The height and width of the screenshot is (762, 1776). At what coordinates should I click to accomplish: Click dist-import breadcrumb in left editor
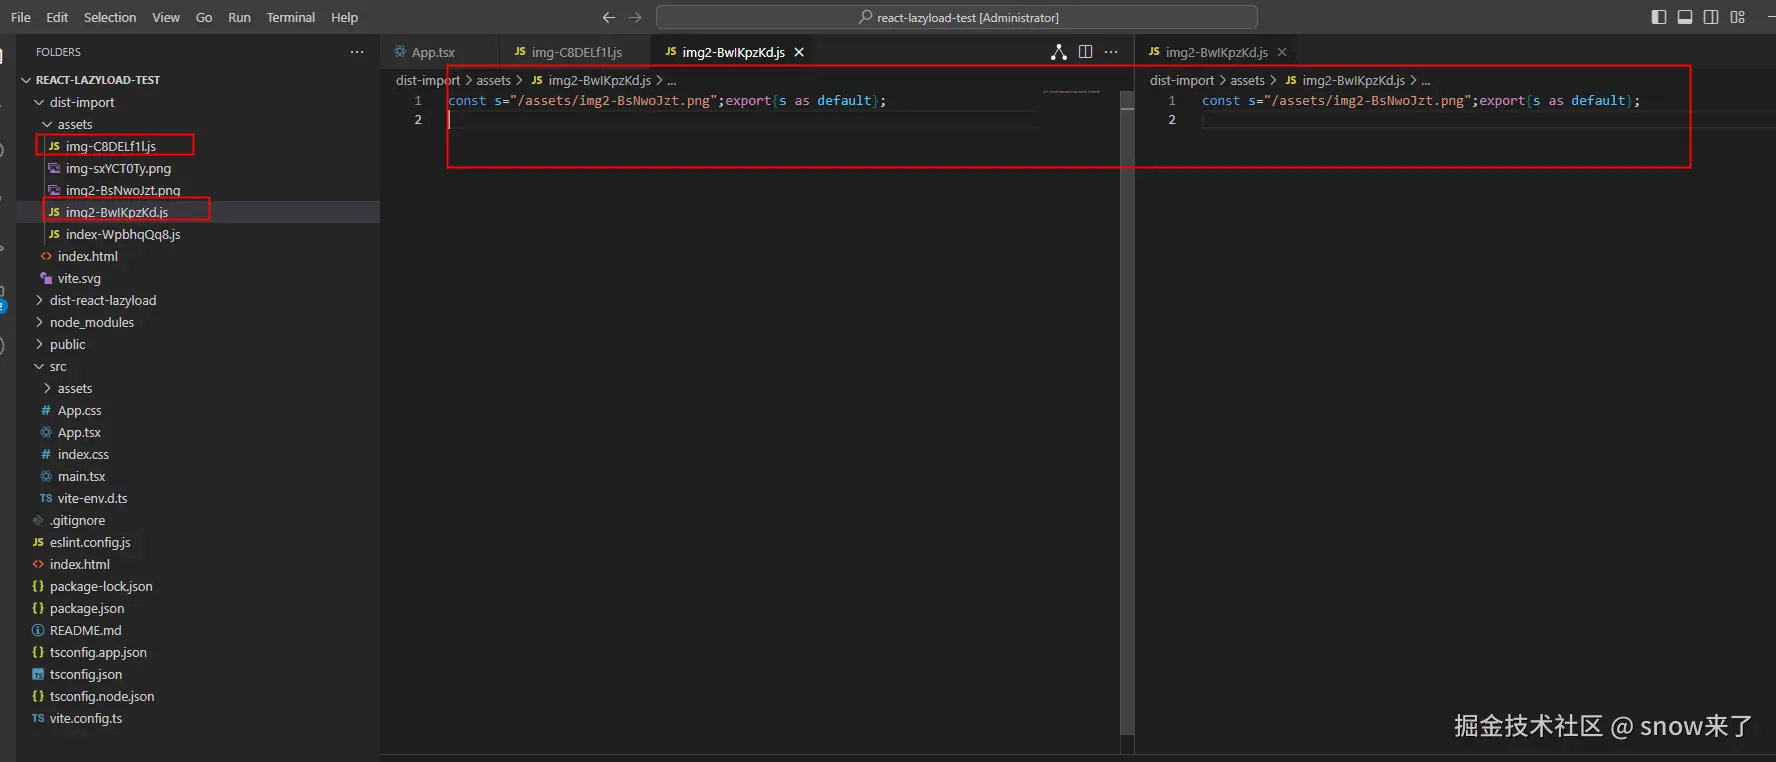(x=428, y=80)
